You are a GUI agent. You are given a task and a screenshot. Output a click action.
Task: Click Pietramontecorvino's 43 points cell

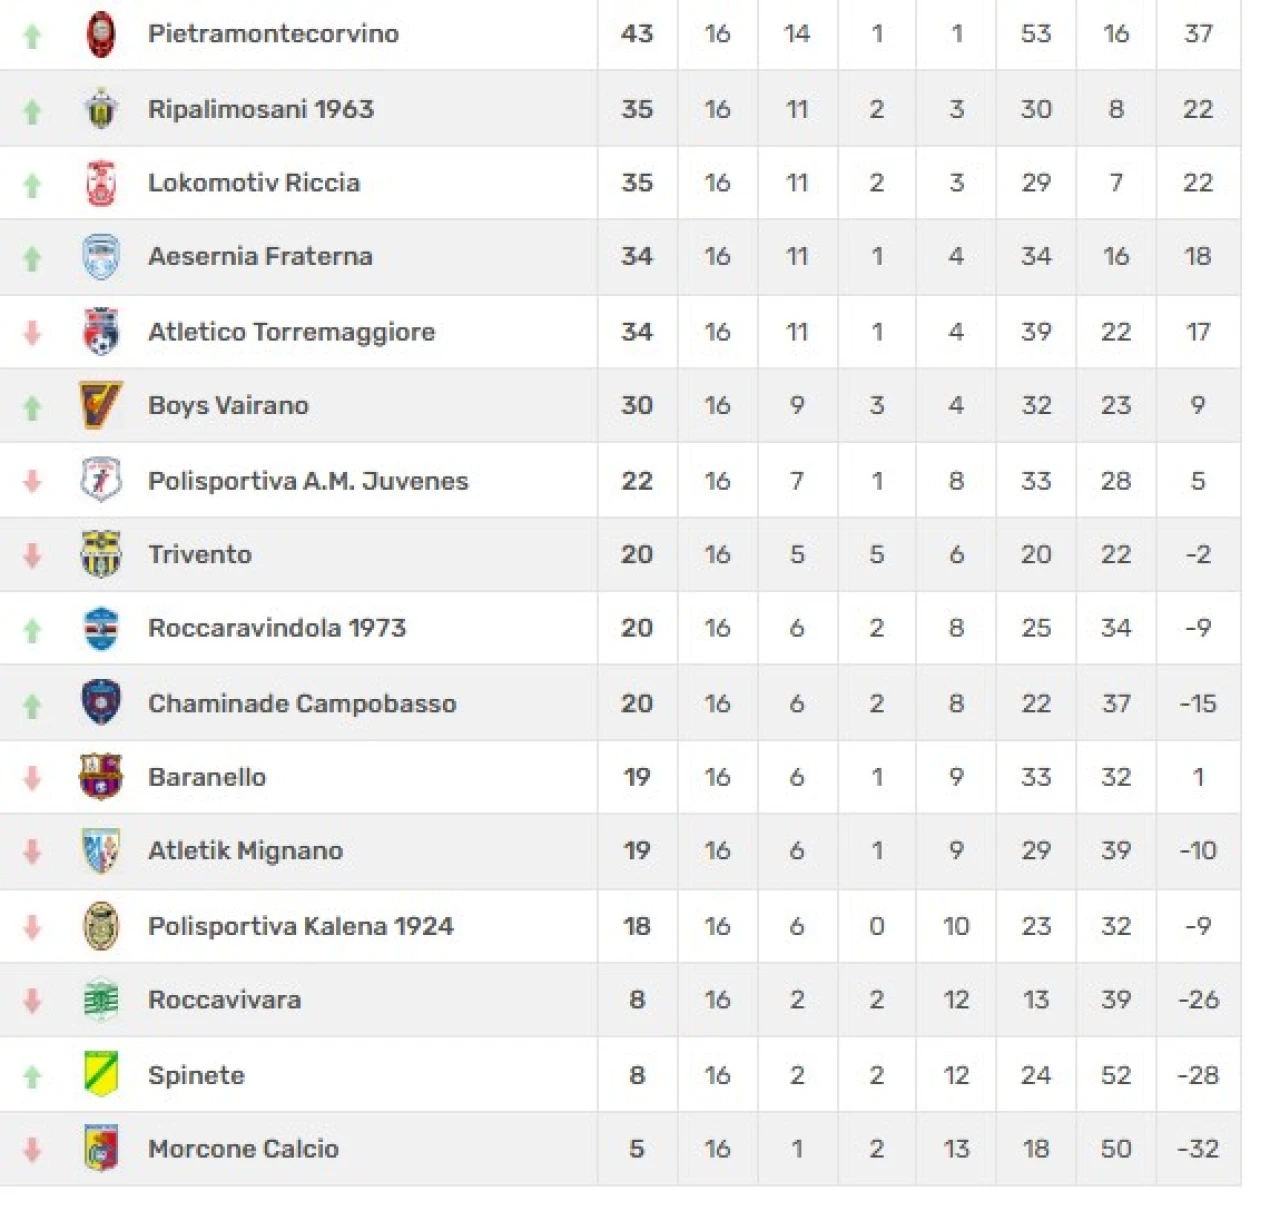click(637, 34)
